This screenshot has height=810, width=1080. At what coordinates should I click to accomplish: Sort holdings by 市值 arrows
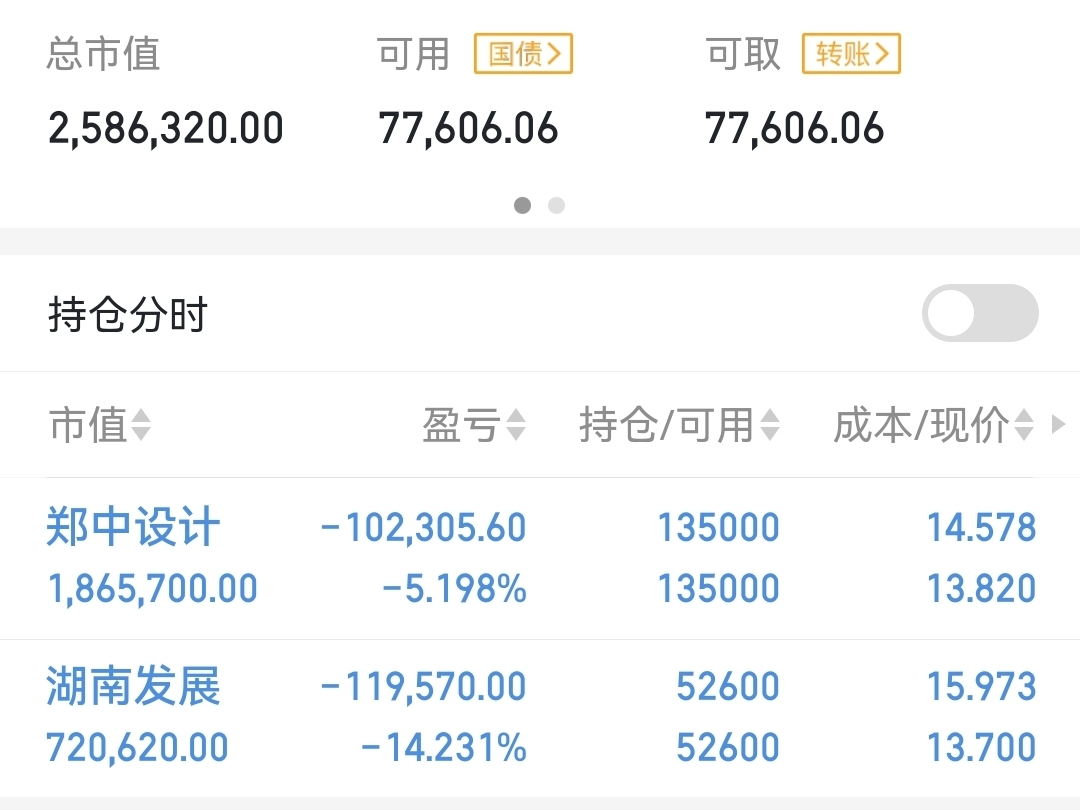tap(141, 424)
